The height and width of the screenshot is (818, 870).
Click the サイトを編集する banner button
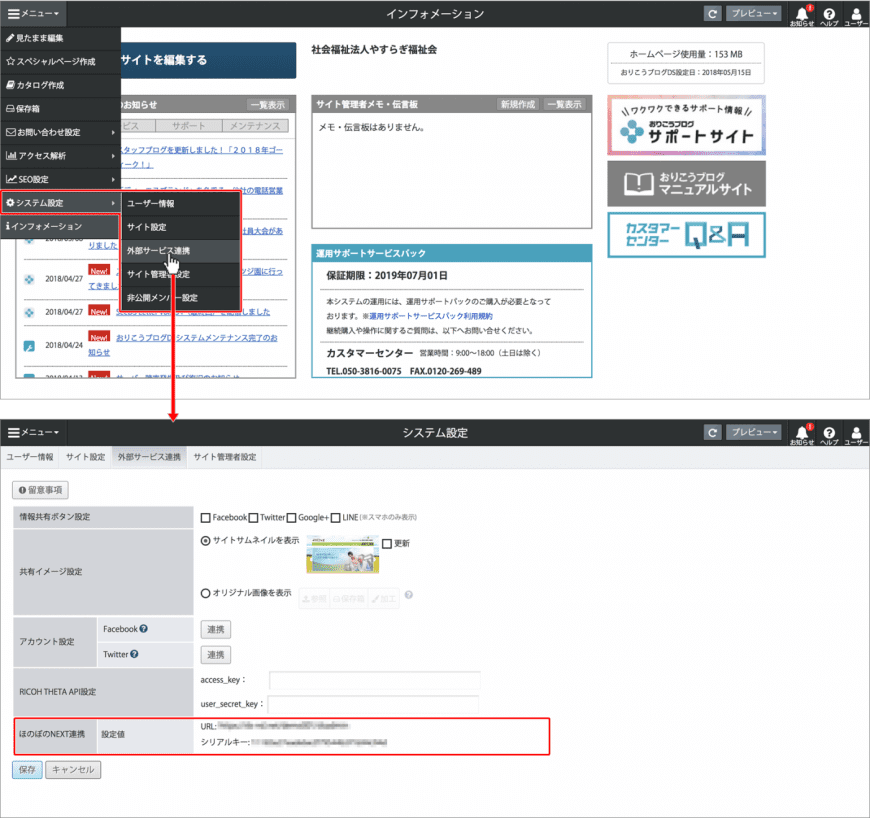[208, 60]
